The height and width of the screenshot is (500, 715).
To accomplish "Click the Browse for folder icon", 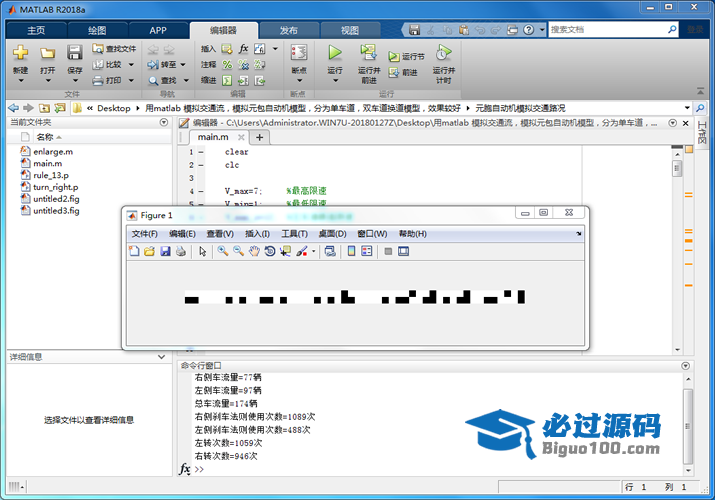I will pos(60,108).
